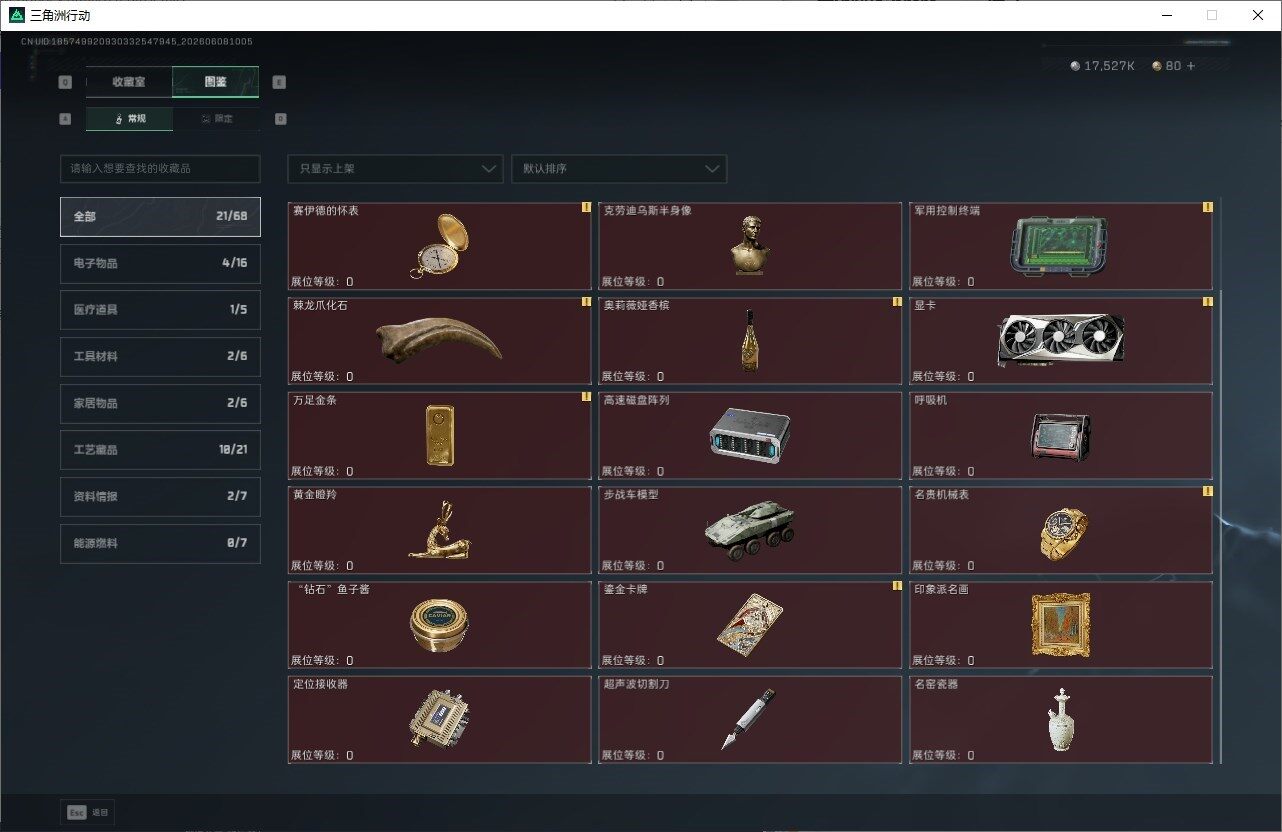Click the collectible search input field
This screenshot has height=832, width=1282.
pyautogui.click(x=160, y=169)
